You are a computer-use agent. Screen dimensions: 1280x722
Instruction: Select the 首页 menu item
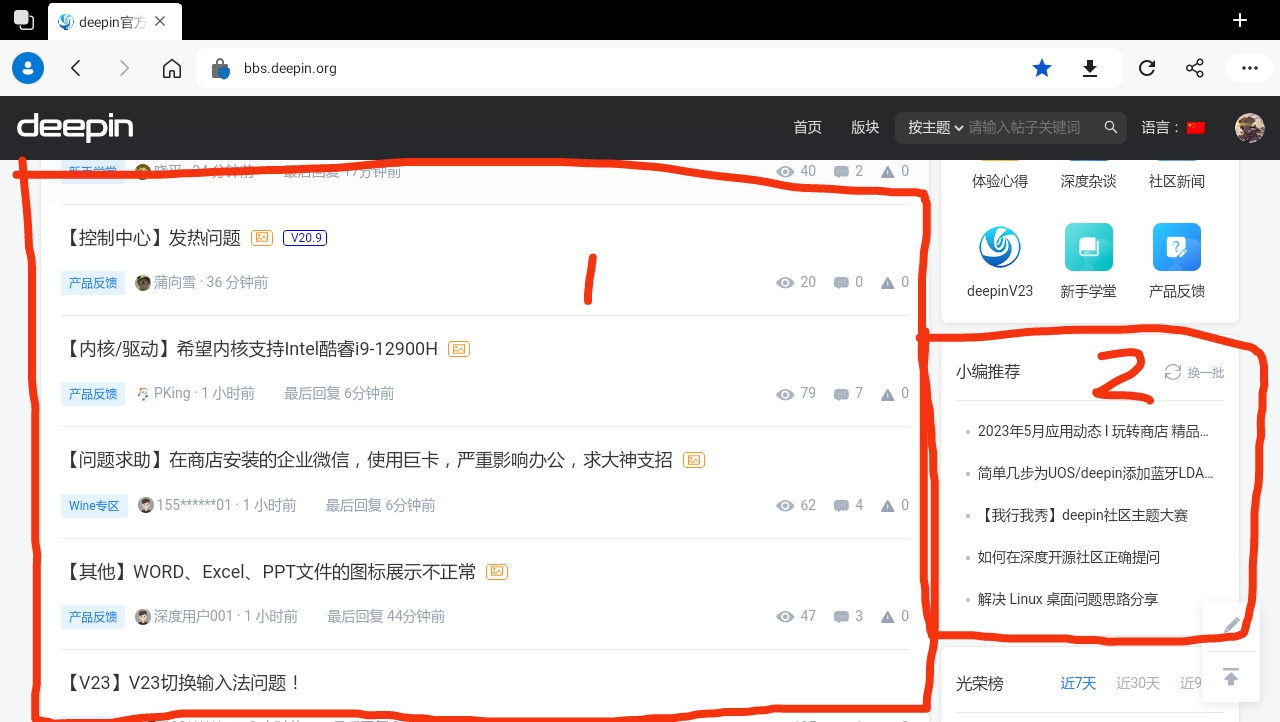pyautogui.click(x=807, y=127)
